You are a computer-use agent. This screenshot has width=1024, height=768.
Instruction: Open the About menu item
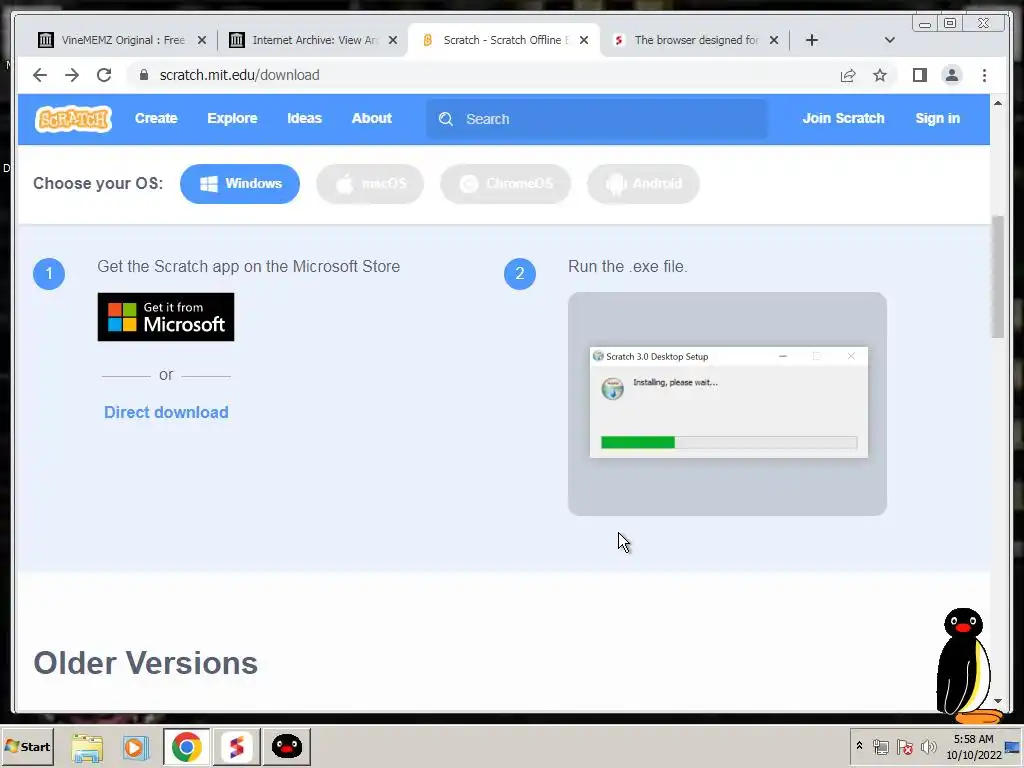372,119
